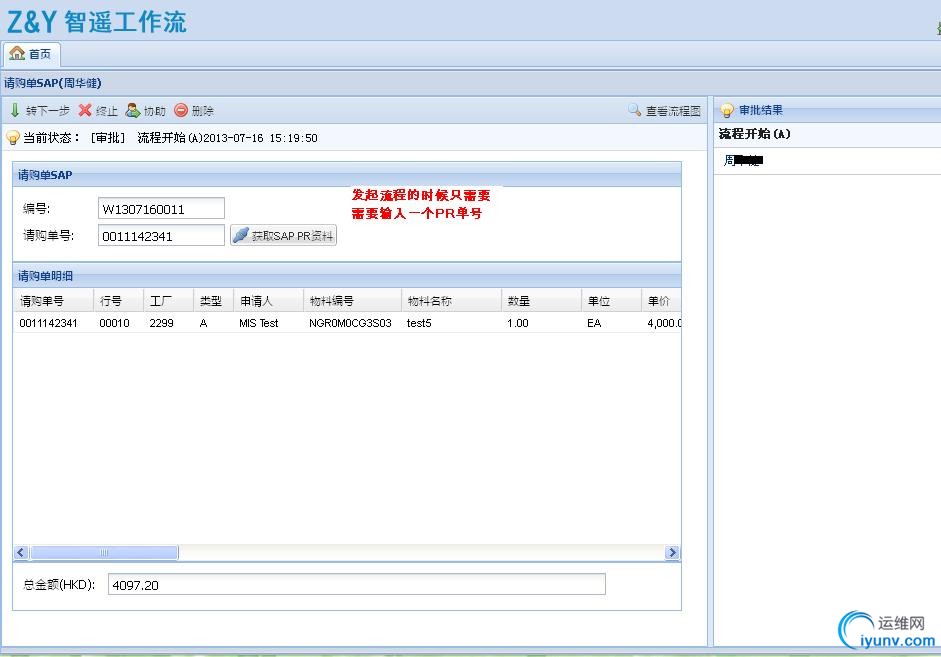
Task: Select material name cell test5
Action: [419, 323]
